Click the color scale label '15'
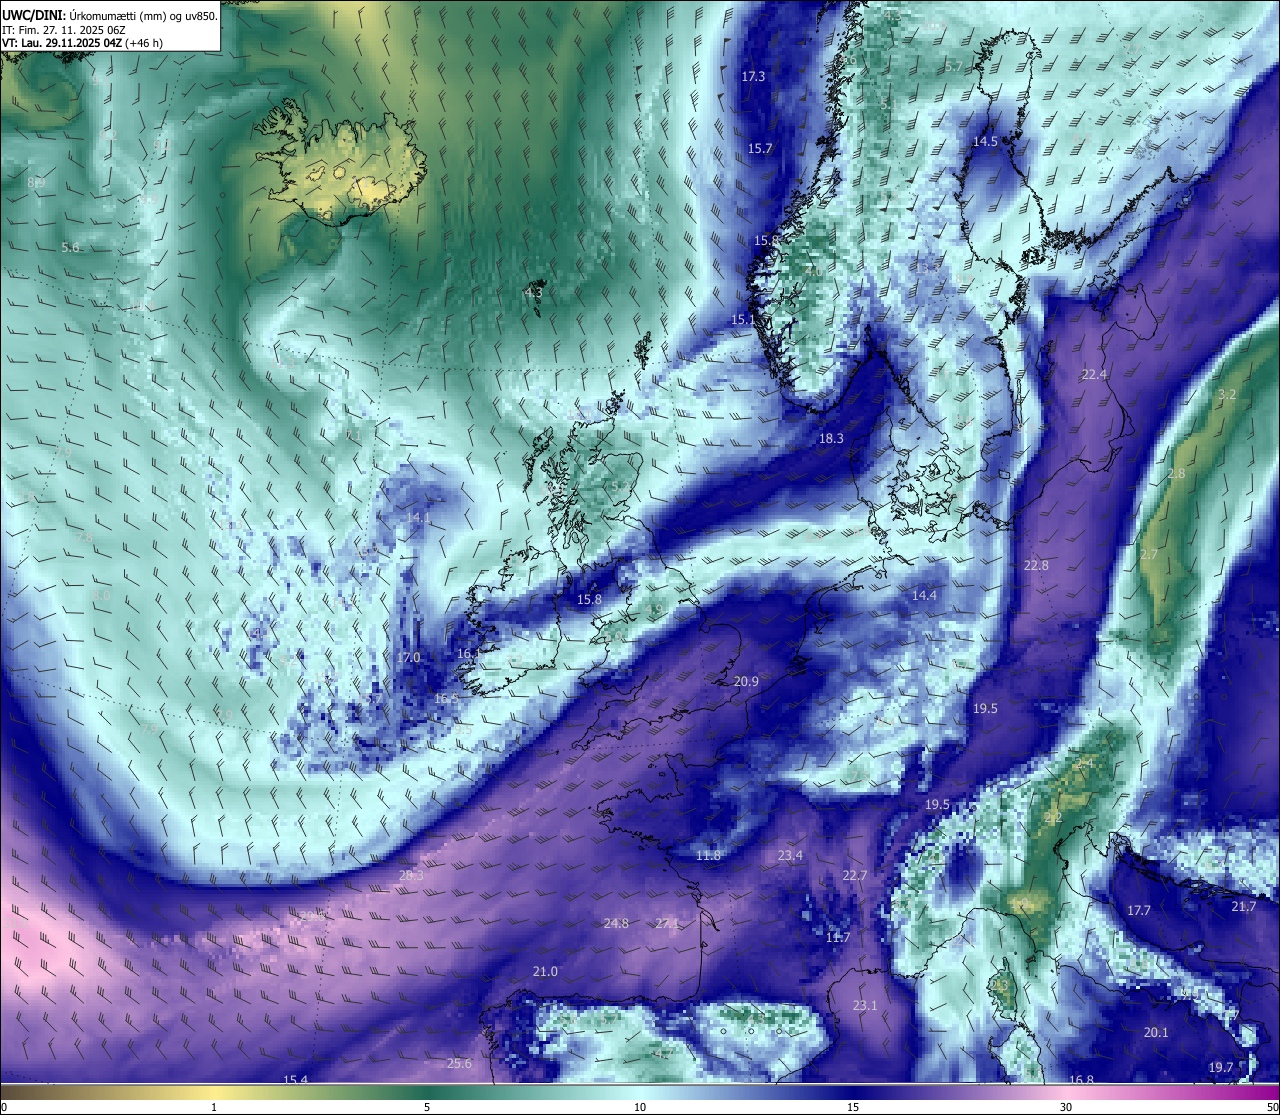This screenshot has height=1115, width=1280. coord(853,1107)
